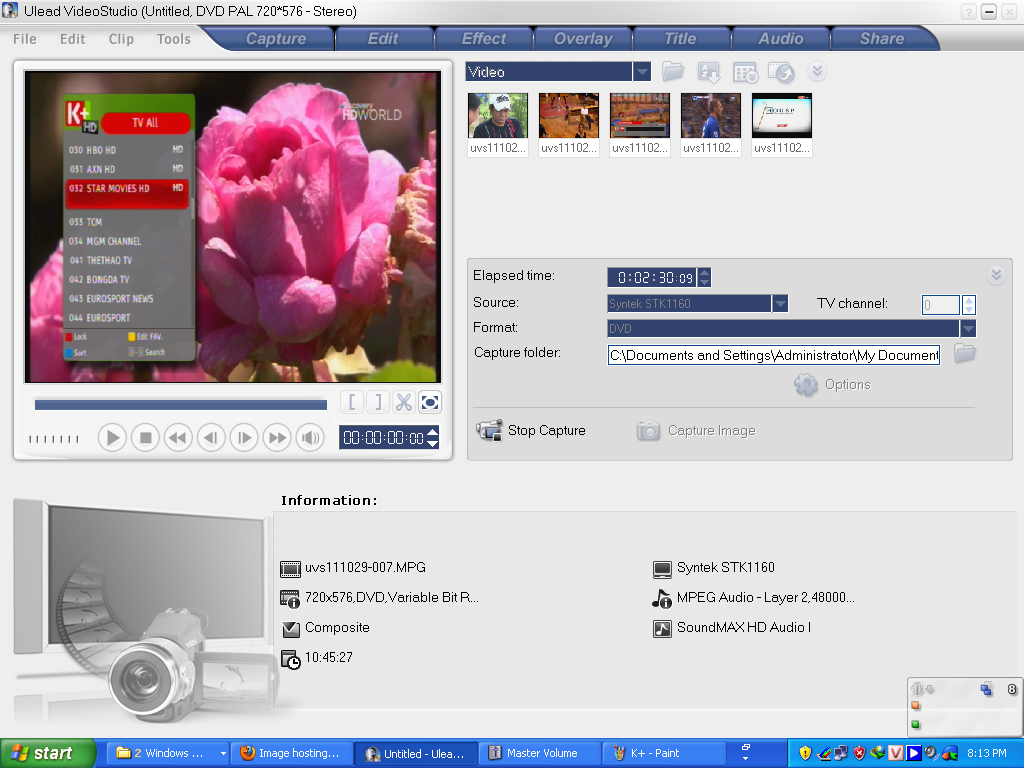
Task: Click Capture Image button
Action: click(696, 430)
